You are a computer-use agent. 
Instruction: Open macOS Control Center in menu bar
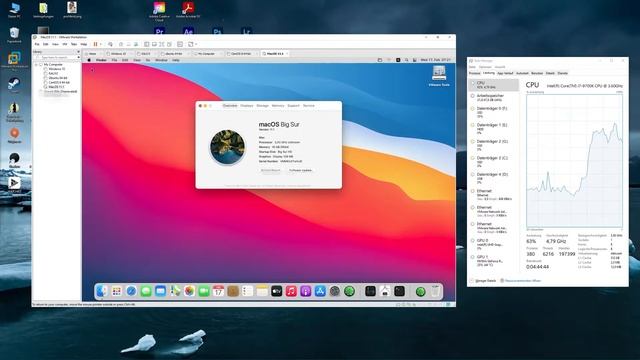tap(415, 60)
